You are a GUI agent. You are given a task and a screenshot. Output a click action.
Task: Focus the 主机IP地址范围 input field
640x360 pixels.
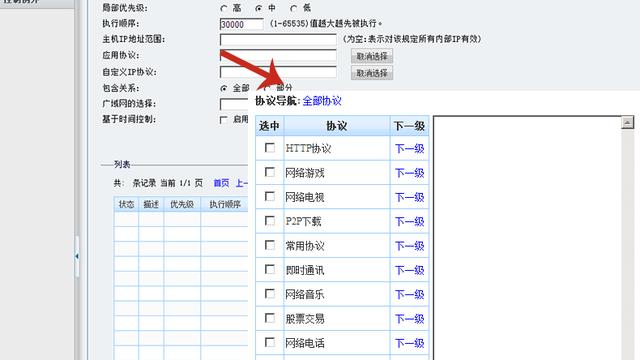(278, 40)
